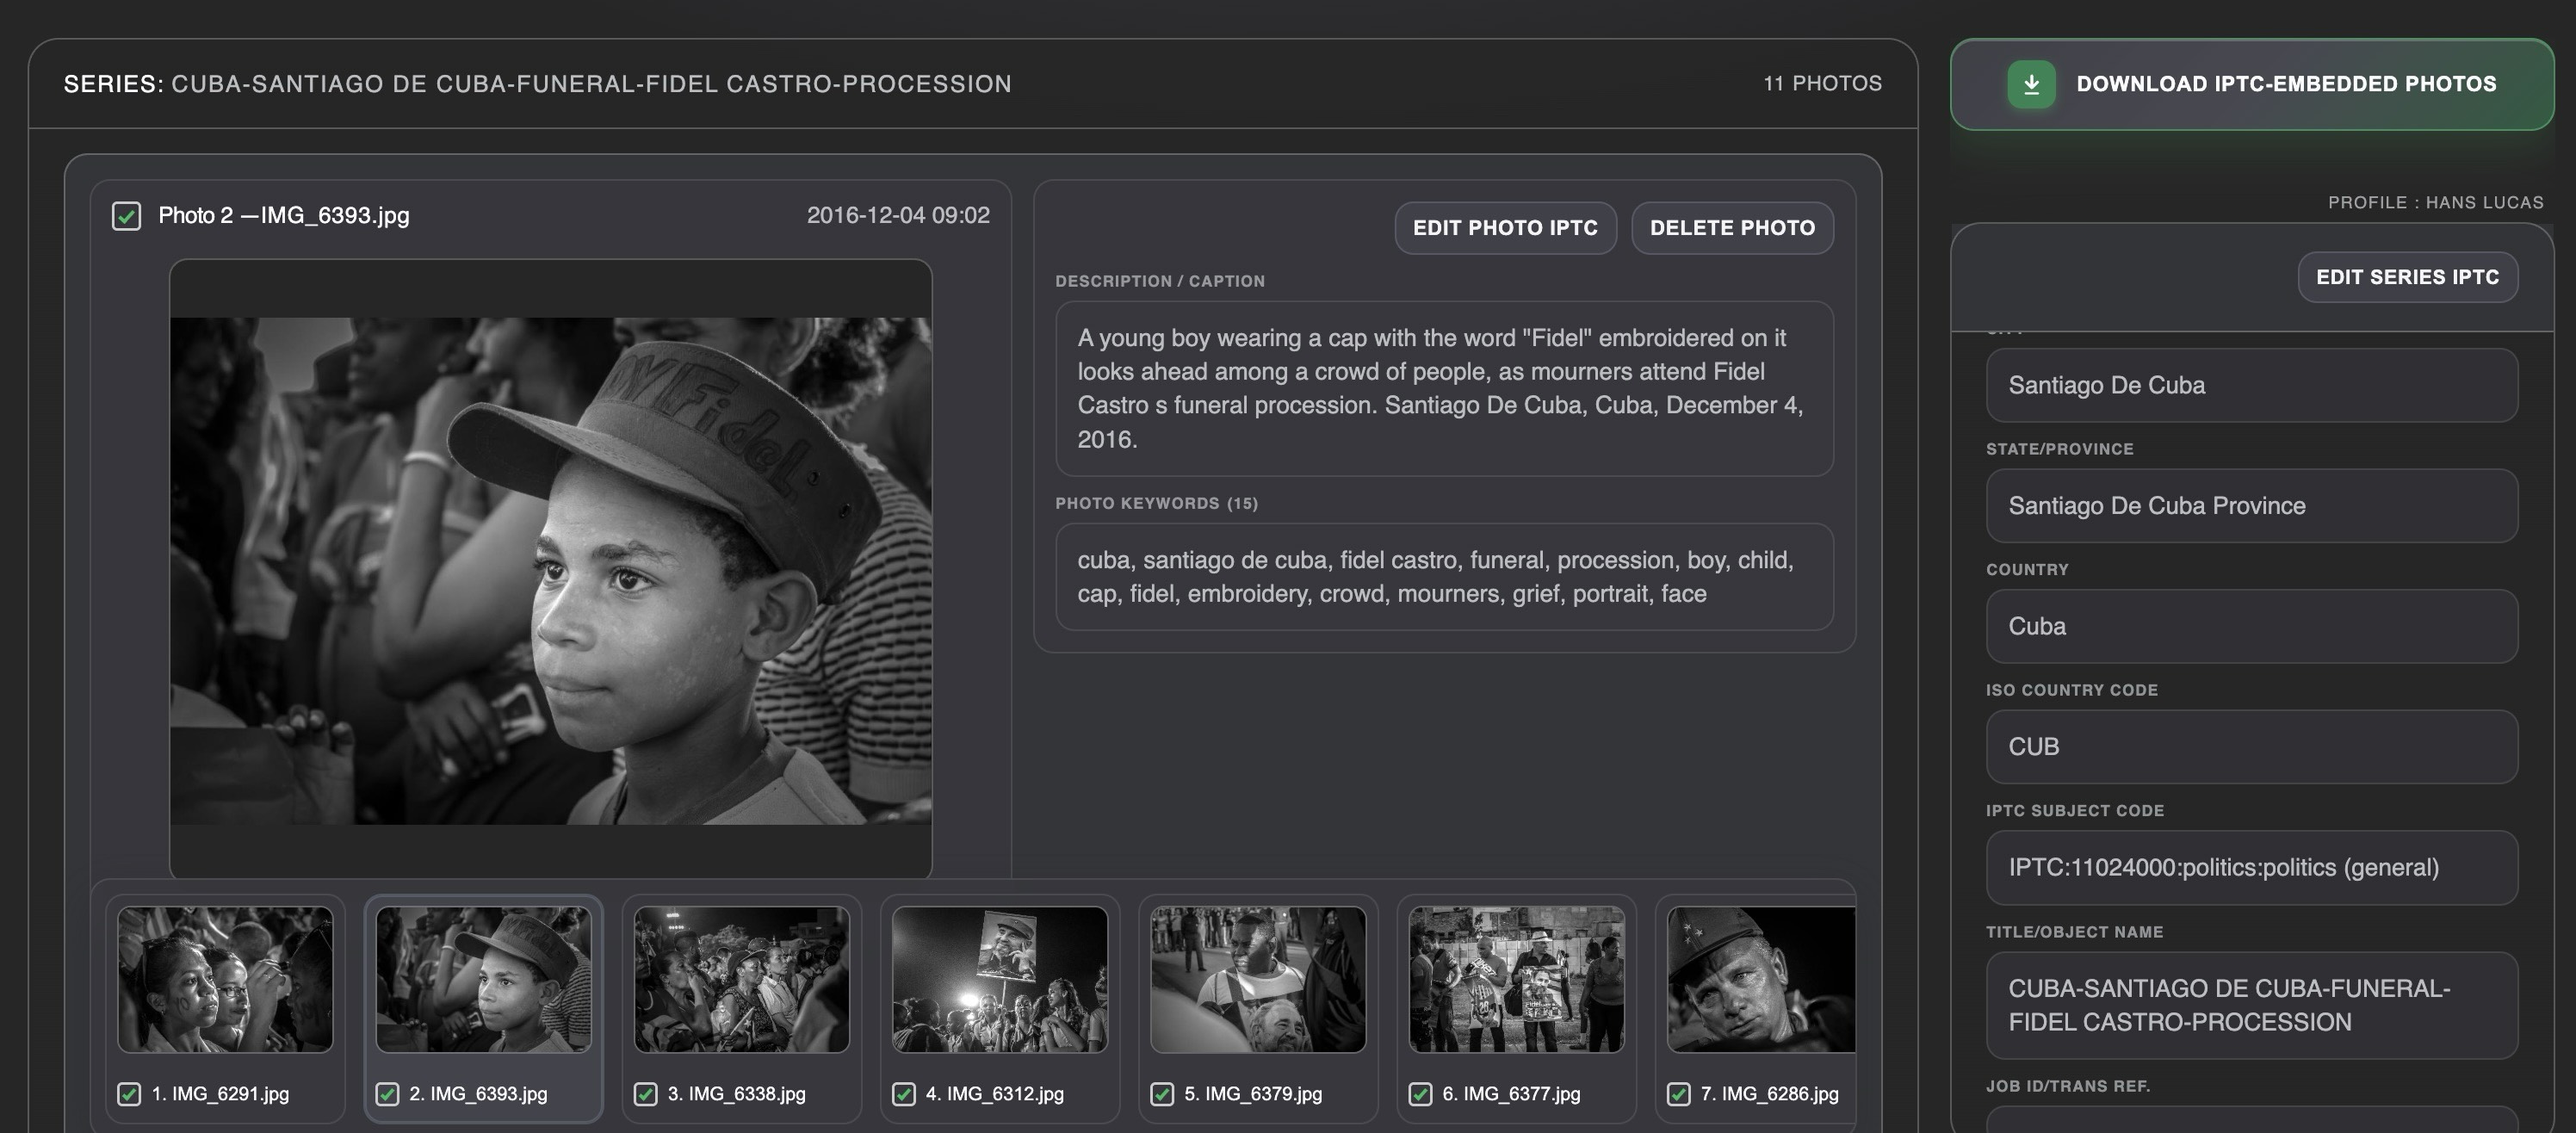Select the IMG_6286.jpg soldier thumbnail

pyautogui.click(x=1760, y=979)
